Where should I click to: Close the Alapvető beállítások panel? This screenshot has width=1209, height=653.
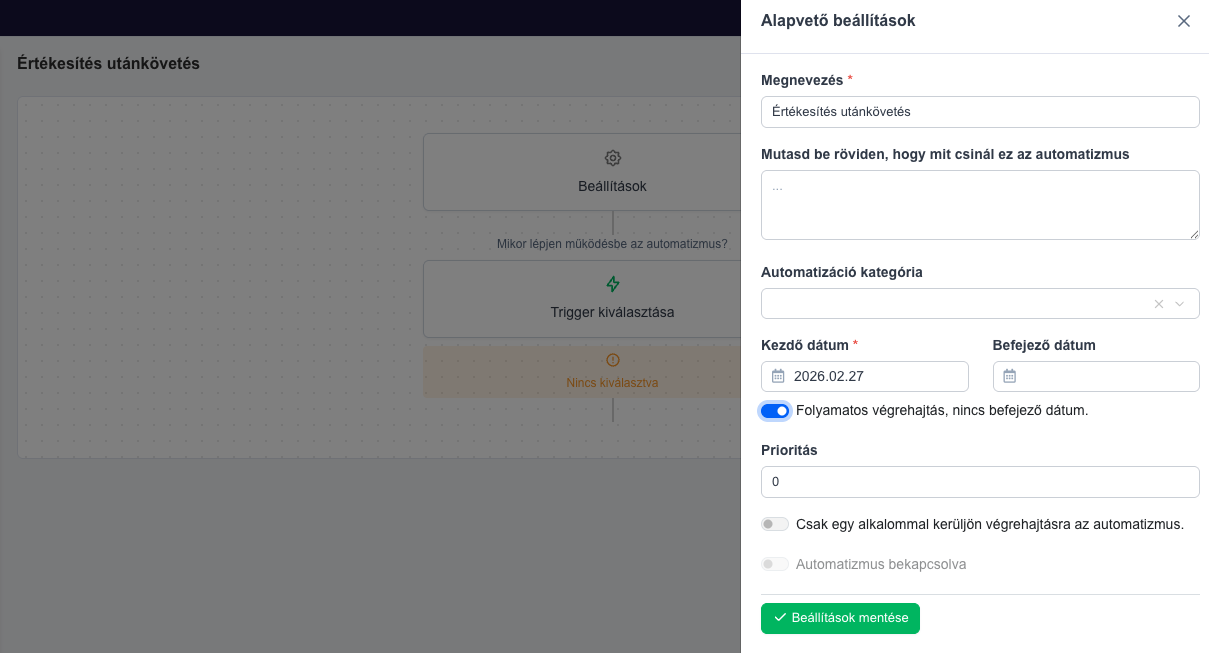1184,21
